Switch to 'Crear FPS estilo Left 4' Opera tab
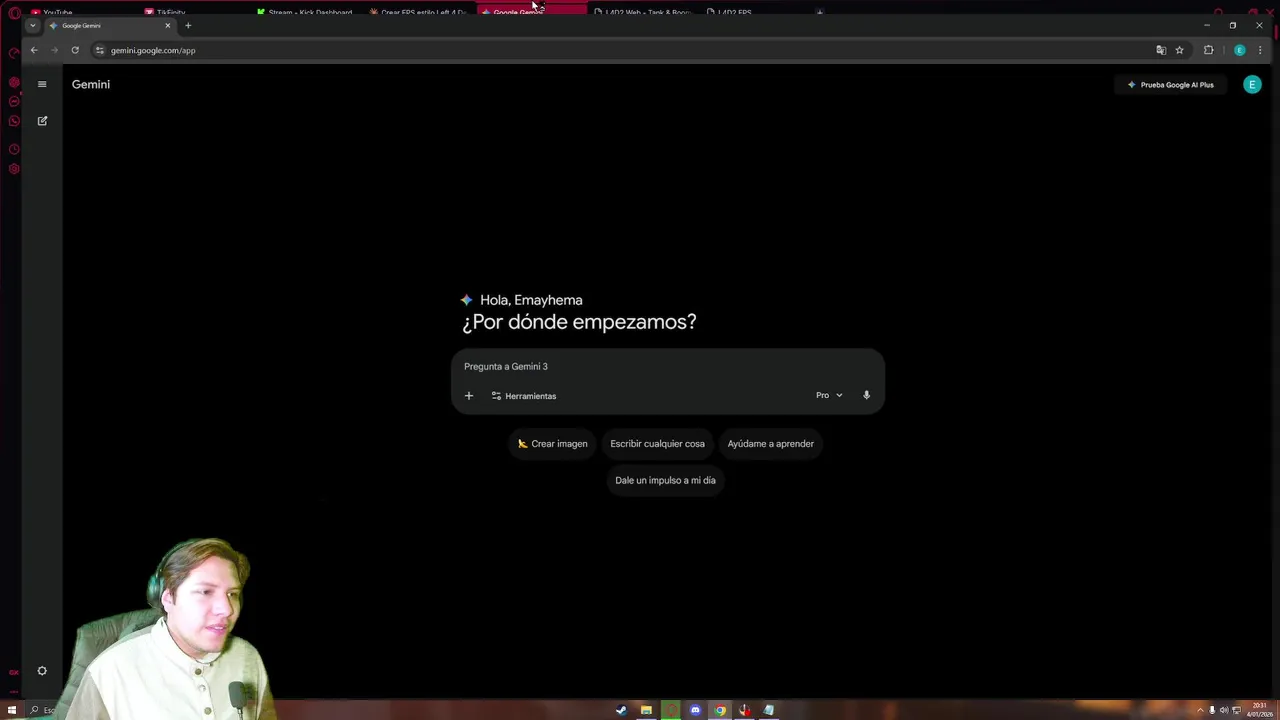The image size is (1280, 720). [421, 12]
